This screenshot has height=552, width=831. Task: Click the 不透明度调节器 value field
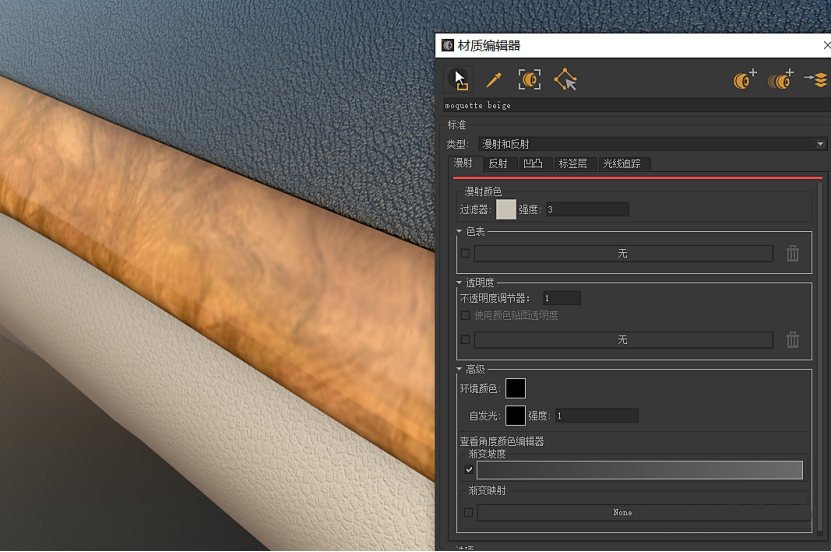[x=561, y=298]
